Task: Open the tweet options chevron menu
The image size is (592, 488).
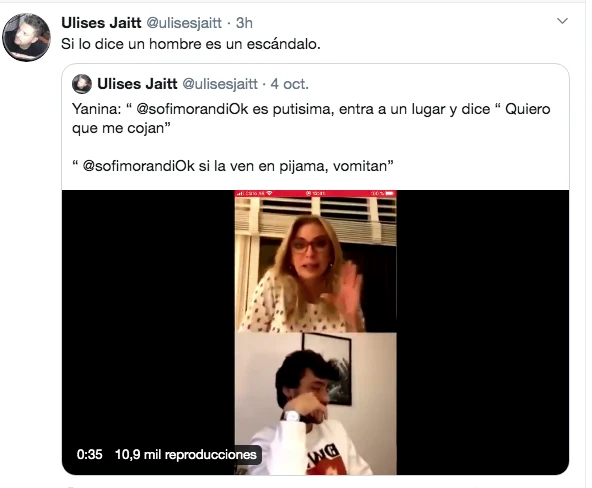Action: [x=562, y=21]
